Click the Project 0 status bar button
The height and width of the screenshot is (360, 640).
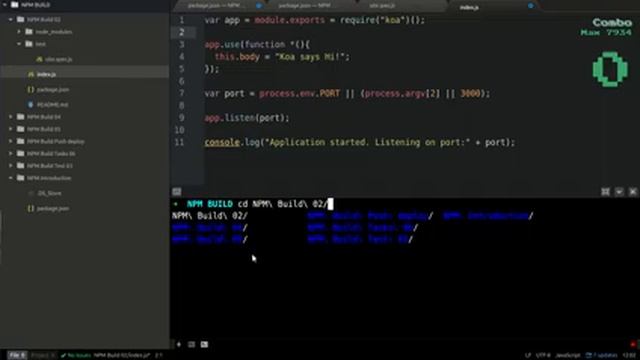tap(43, 355)
